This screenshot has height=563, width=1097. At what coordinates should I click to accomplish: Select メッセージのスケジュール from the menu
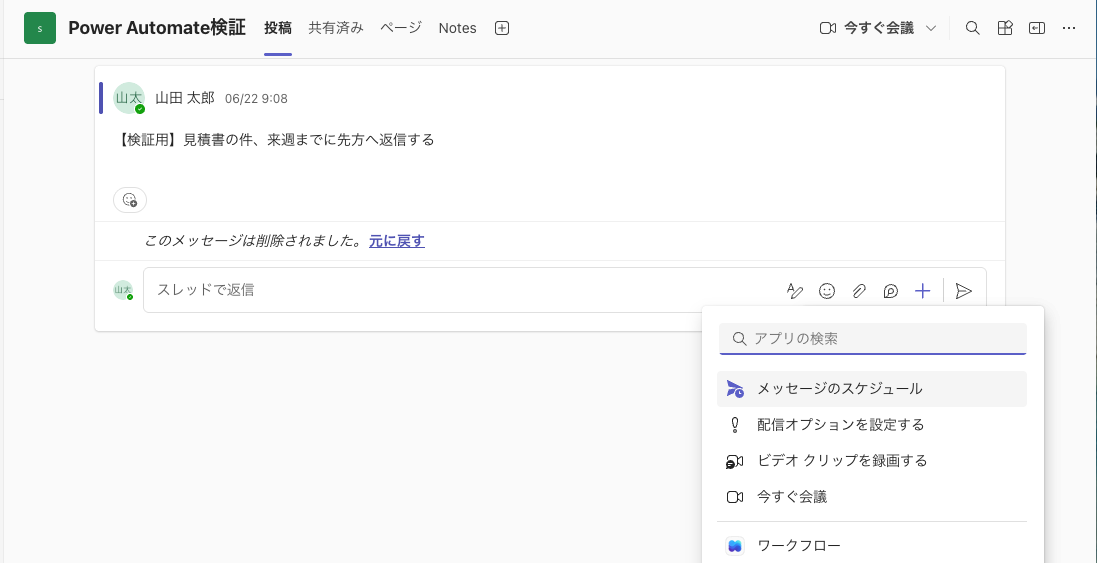click(x=872, y=389)
